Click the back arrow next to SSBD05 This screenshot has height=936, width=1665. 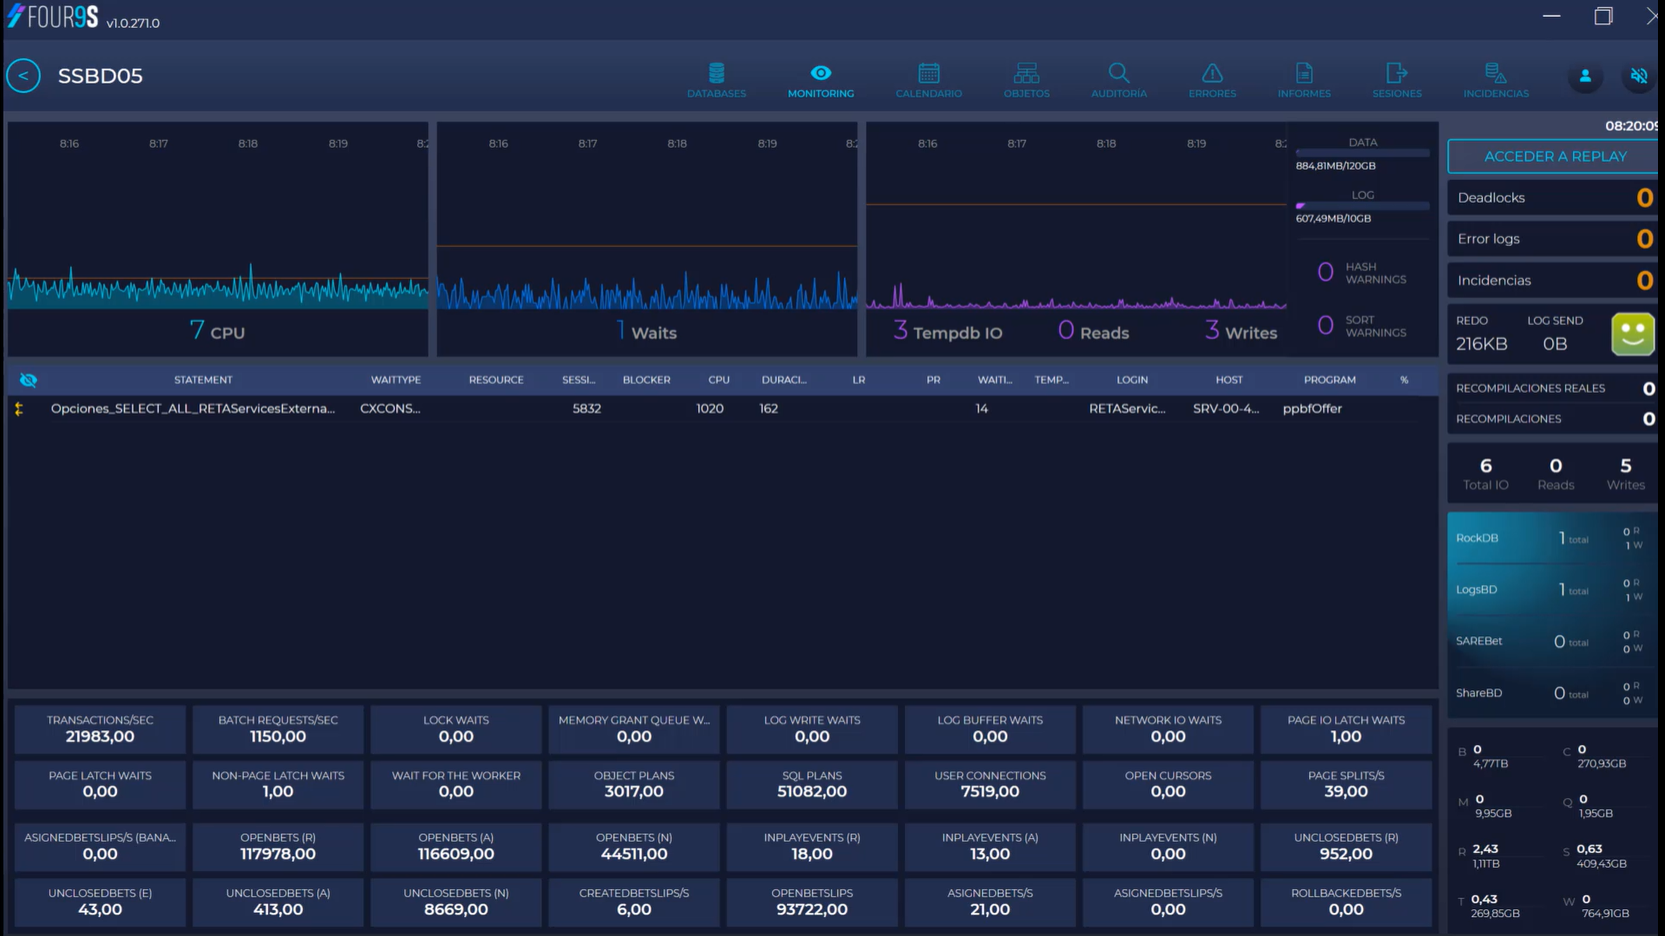click(23, 75)
